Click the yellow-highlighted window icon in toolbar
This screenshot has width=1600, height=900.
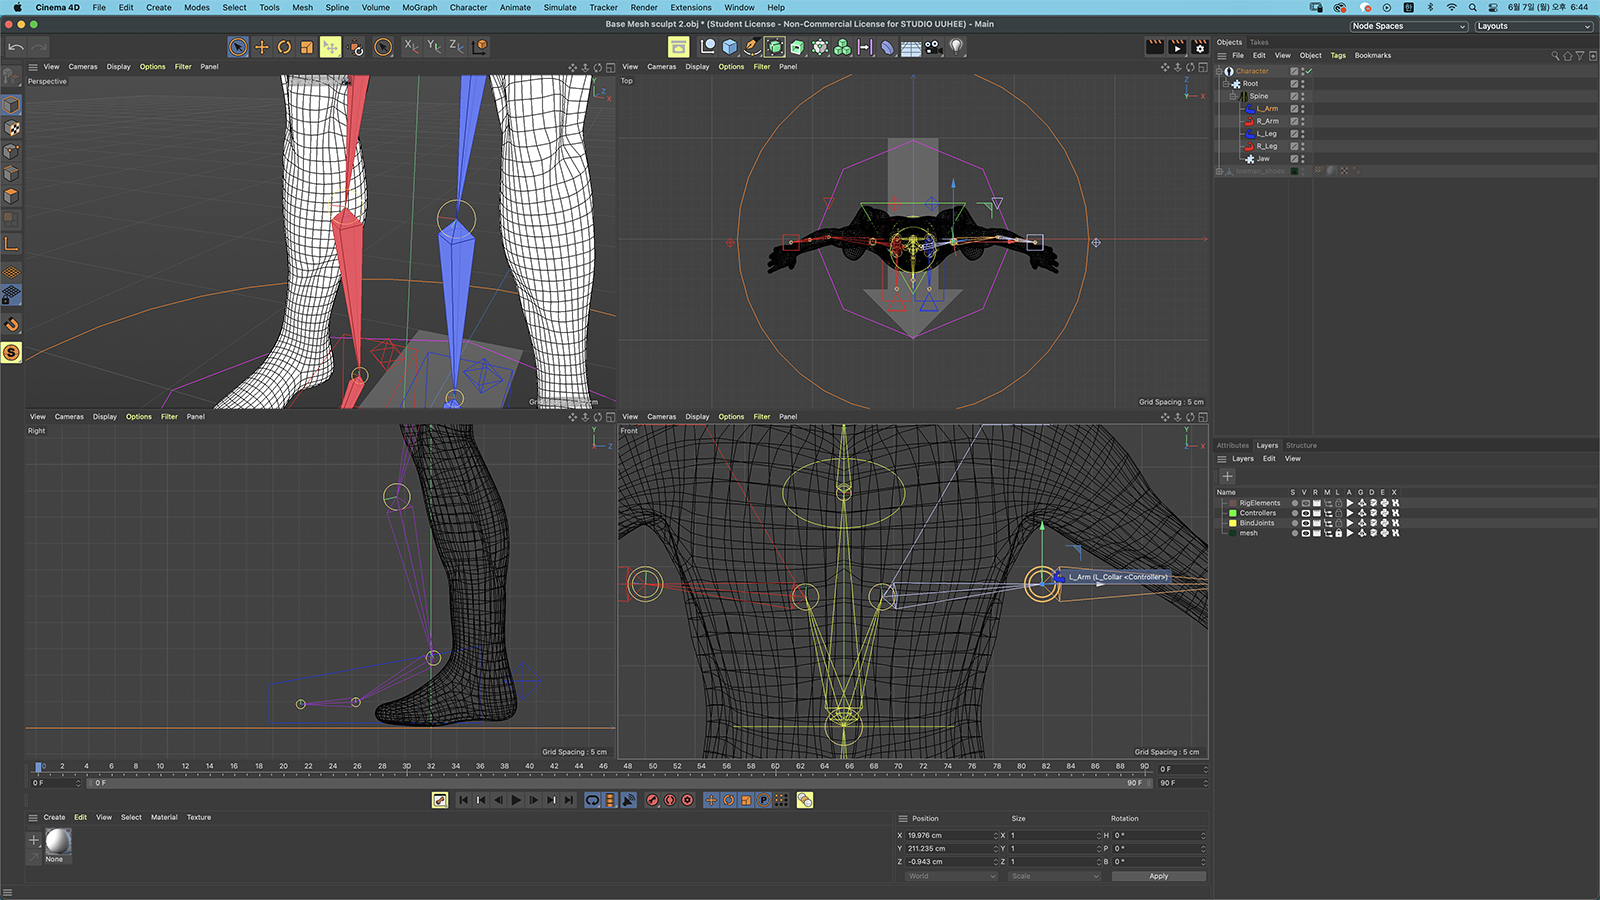(679, 47)
